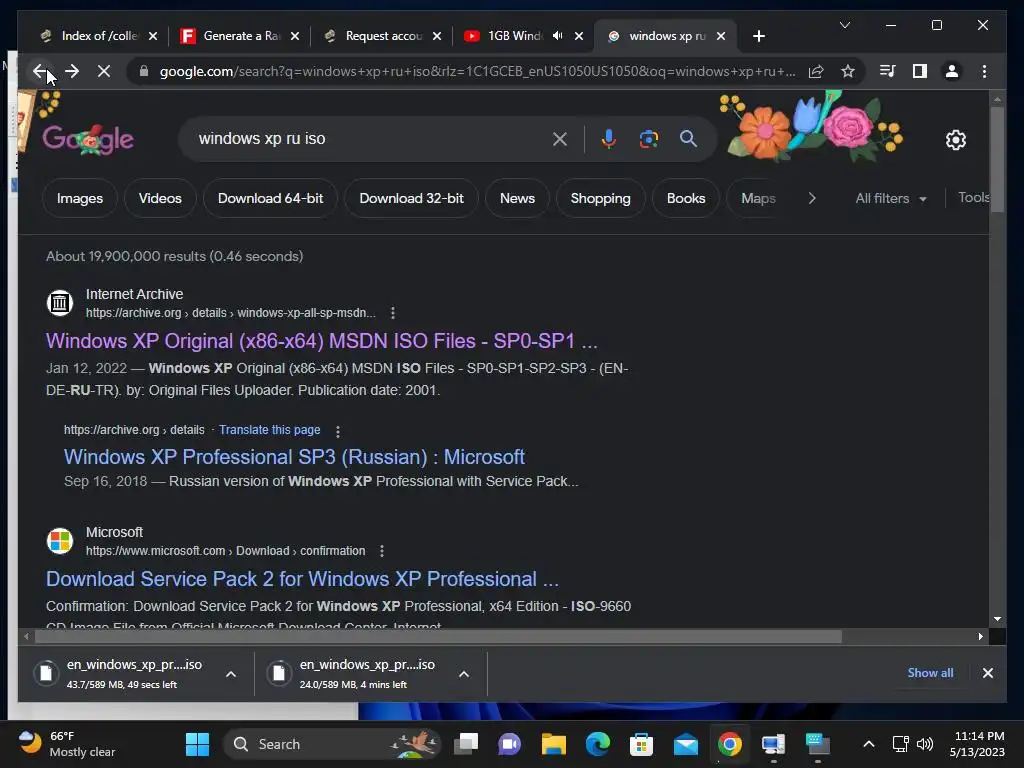
Task: Open Task View on taskbar
Action: click(466, 744)
